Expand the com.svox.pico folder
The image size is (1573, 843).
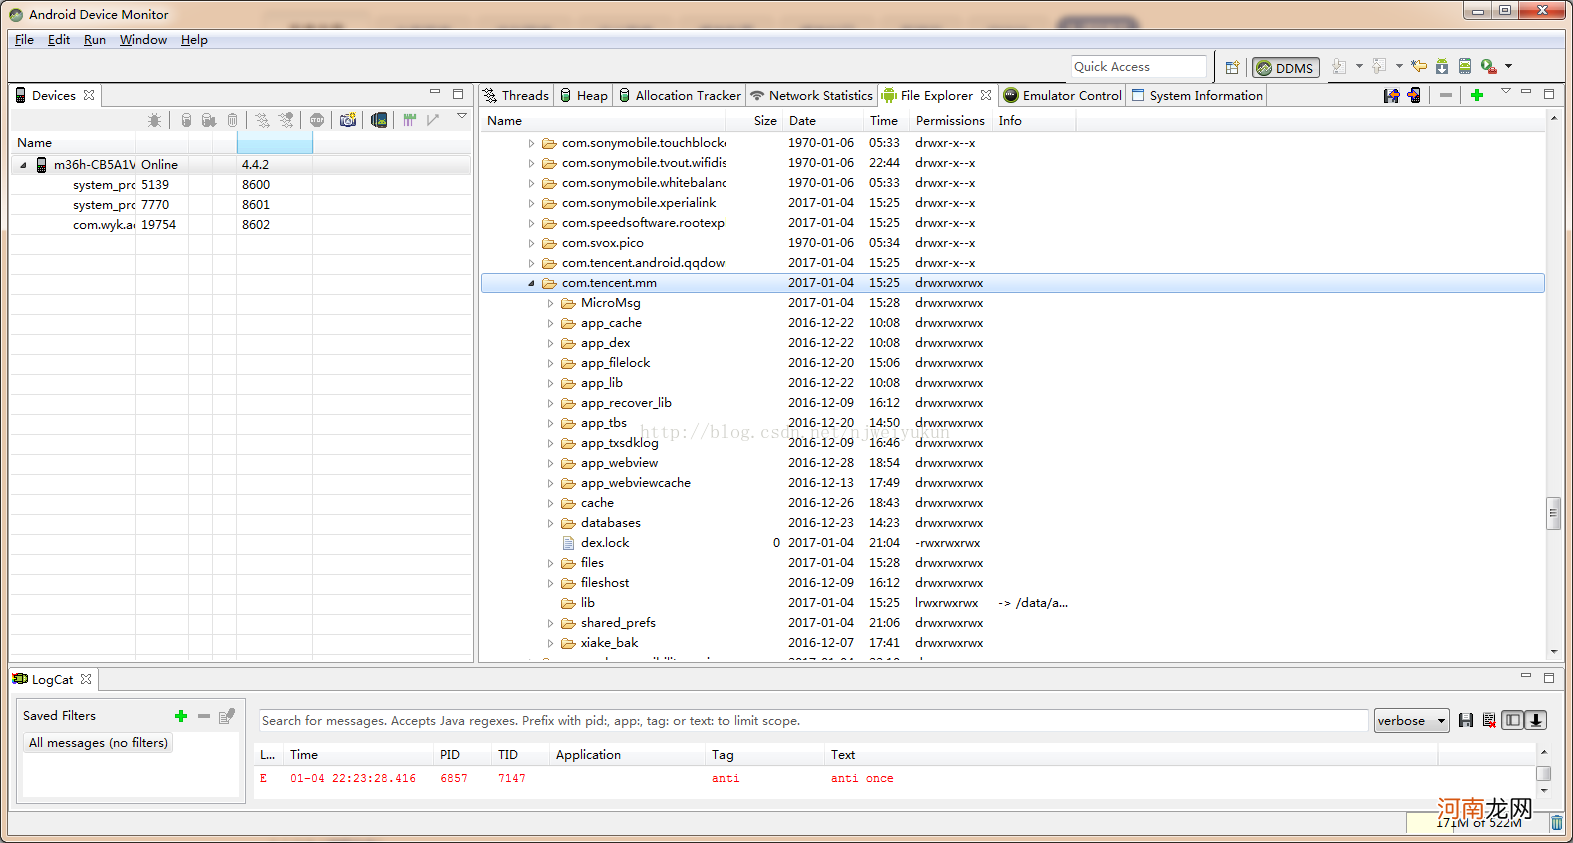531,243
